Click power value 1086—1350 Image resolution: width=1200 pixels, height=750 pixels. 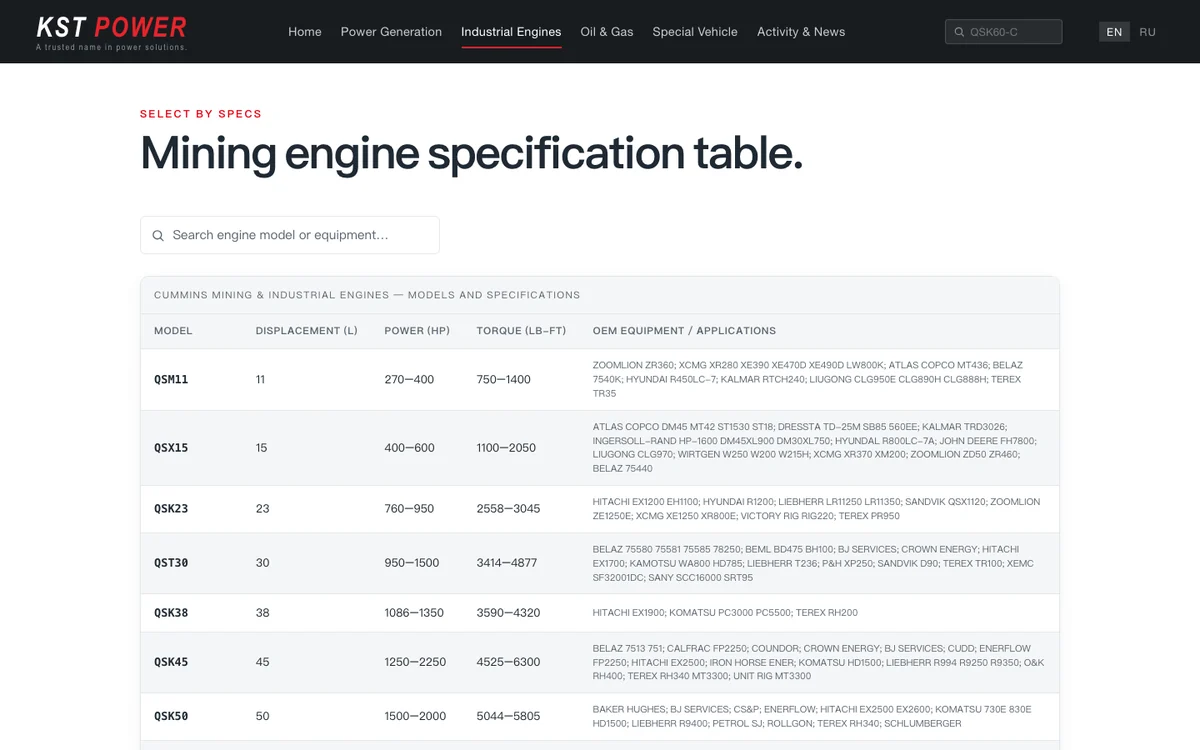coord(414,613)
